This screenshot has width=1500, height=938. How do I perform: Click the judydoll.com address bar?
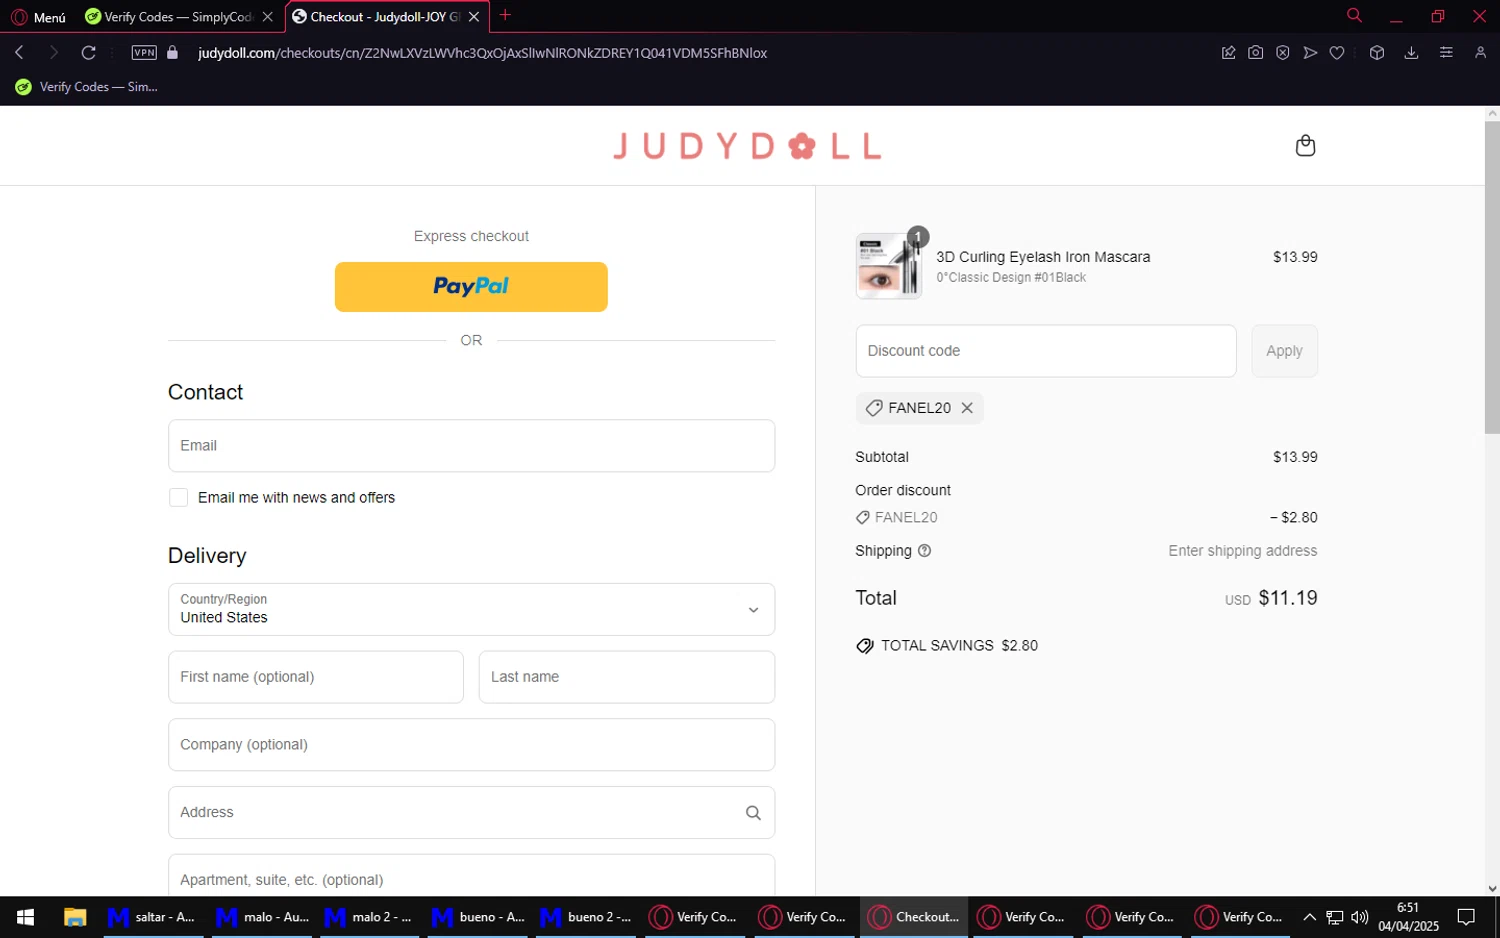pyautogui.click(x=482, y=53)
